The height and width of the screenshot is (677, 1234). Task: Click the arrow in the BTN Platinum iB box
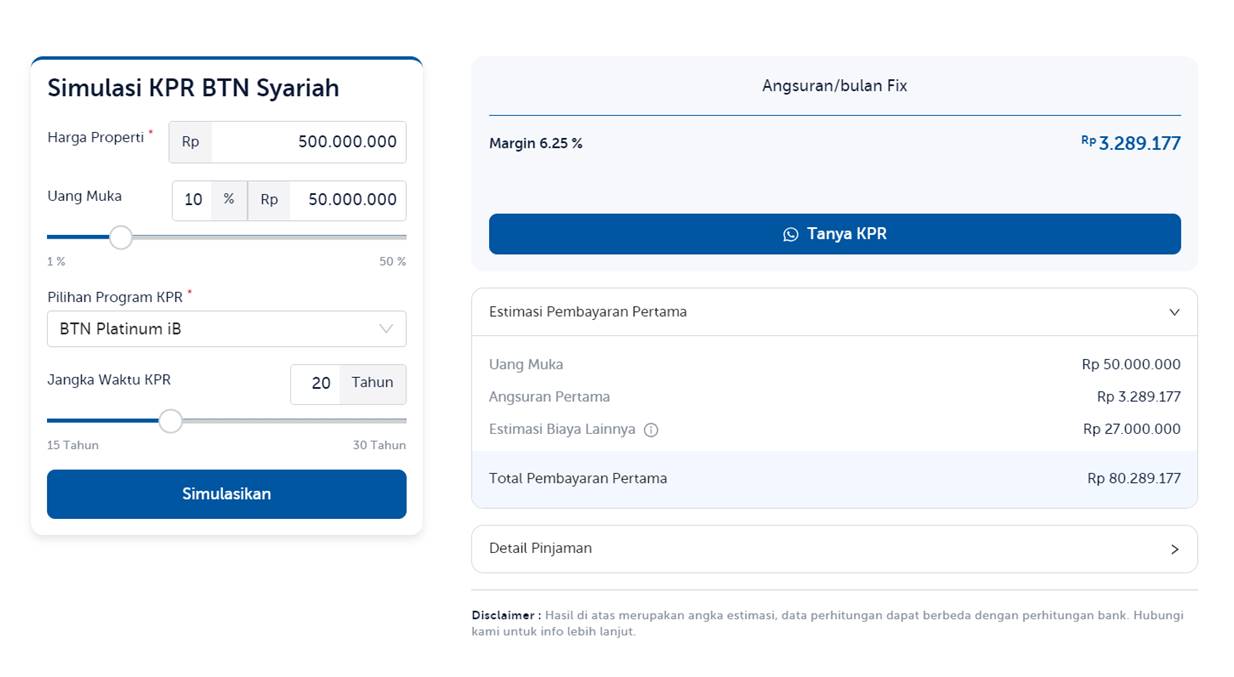pos(386,329)
